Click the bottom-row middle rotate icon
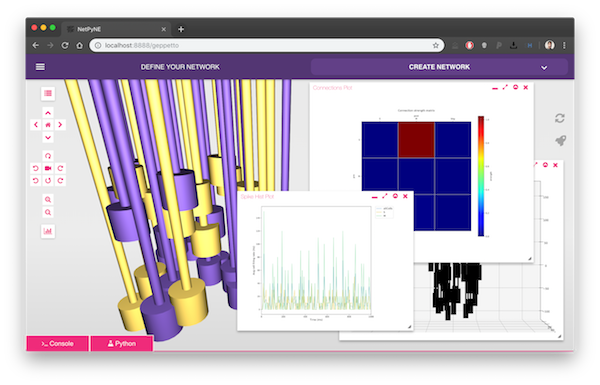Viewport: 600px width, 385px height. 48,181
